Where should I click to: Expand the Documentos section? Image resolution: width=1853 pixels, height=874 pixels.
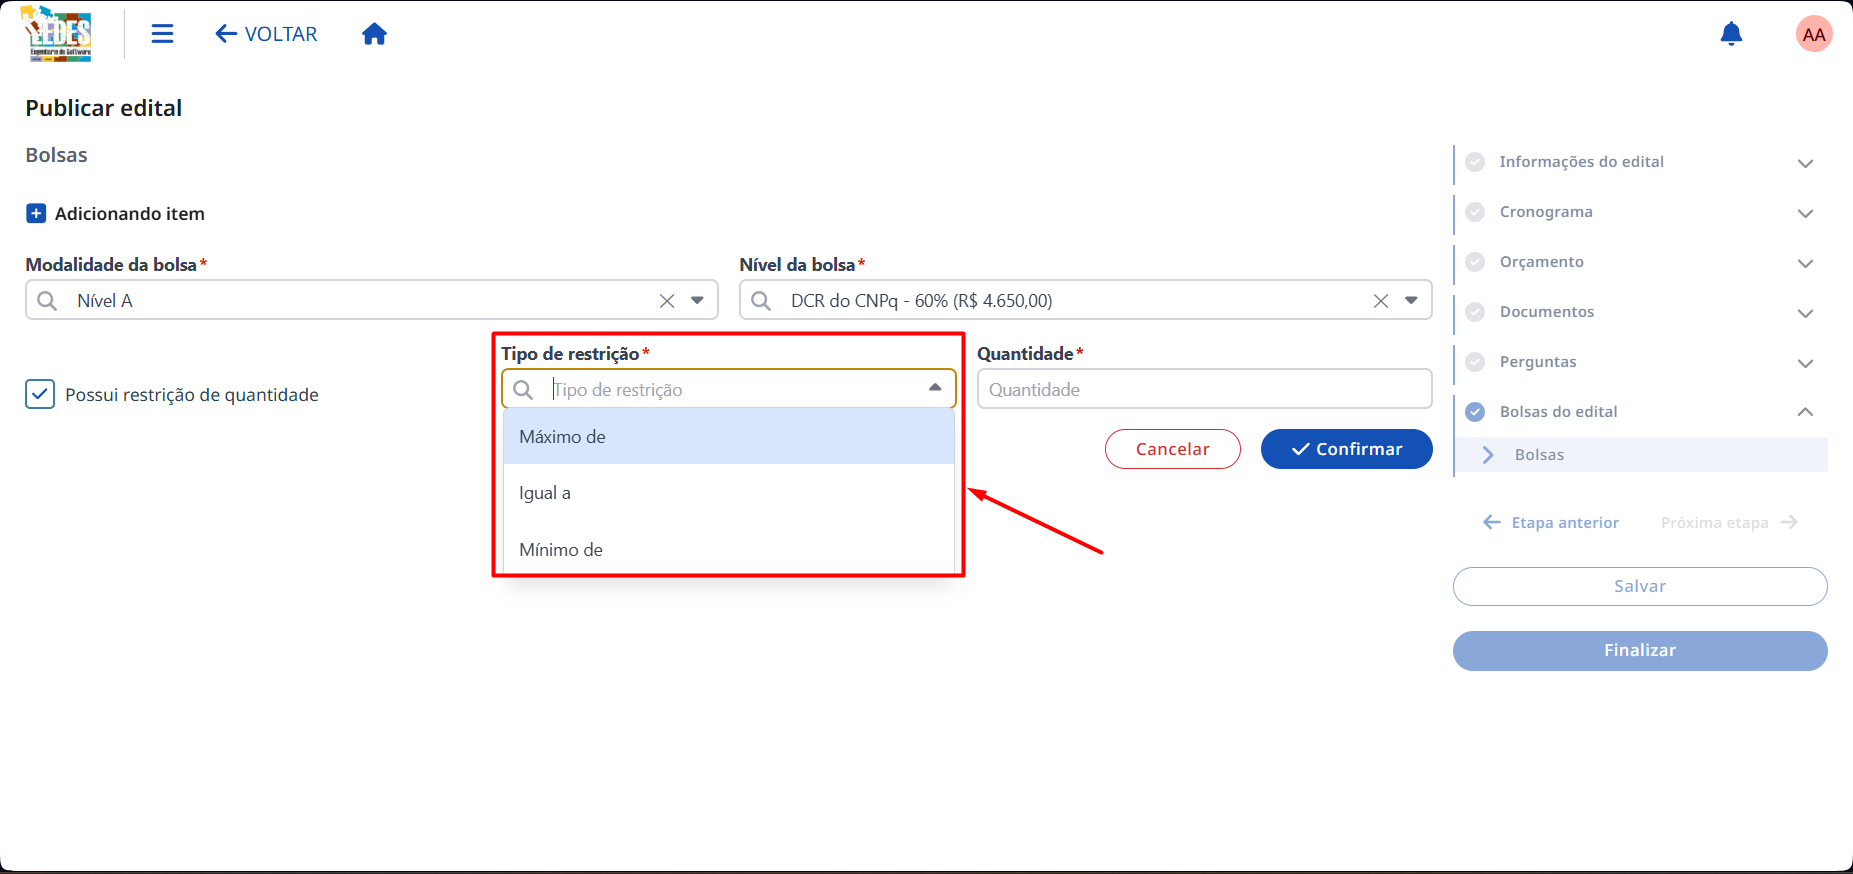pyautogui.click(x=1805, y=313)
